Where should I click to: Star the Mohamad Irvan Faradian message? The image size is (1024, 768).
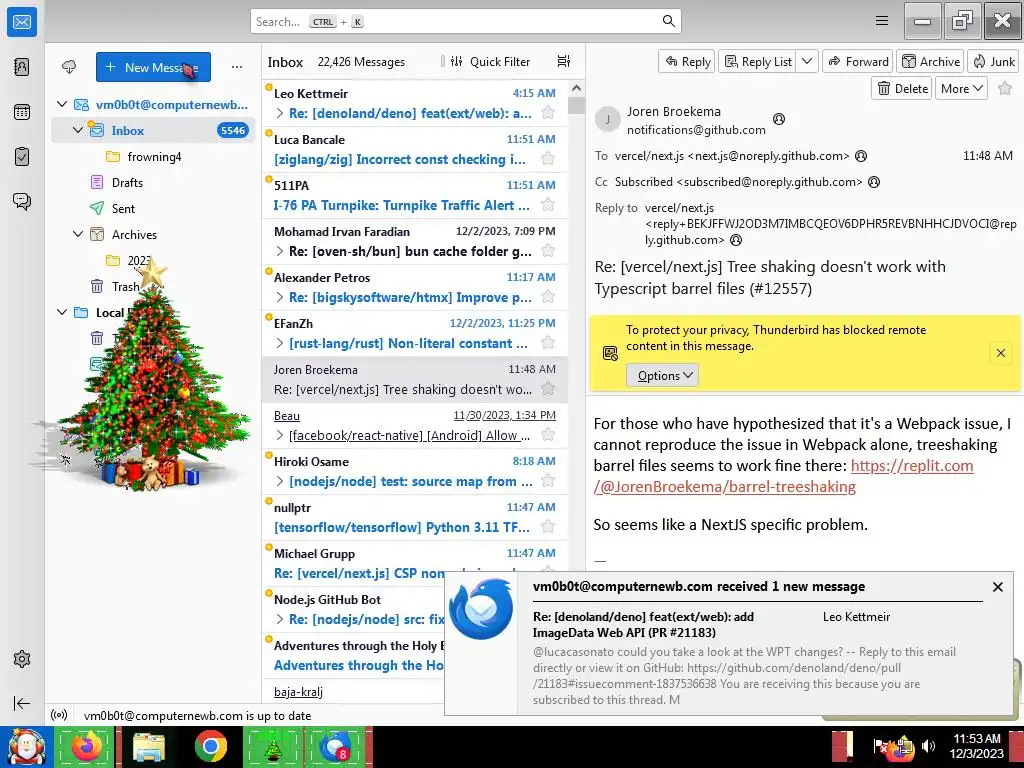548,251
